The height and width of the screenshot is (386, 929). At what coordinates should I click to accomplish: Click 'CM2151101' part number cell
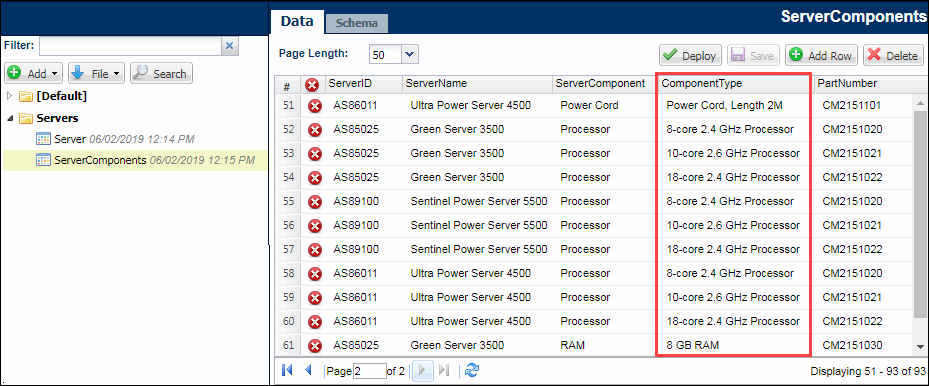coord(853,106)
